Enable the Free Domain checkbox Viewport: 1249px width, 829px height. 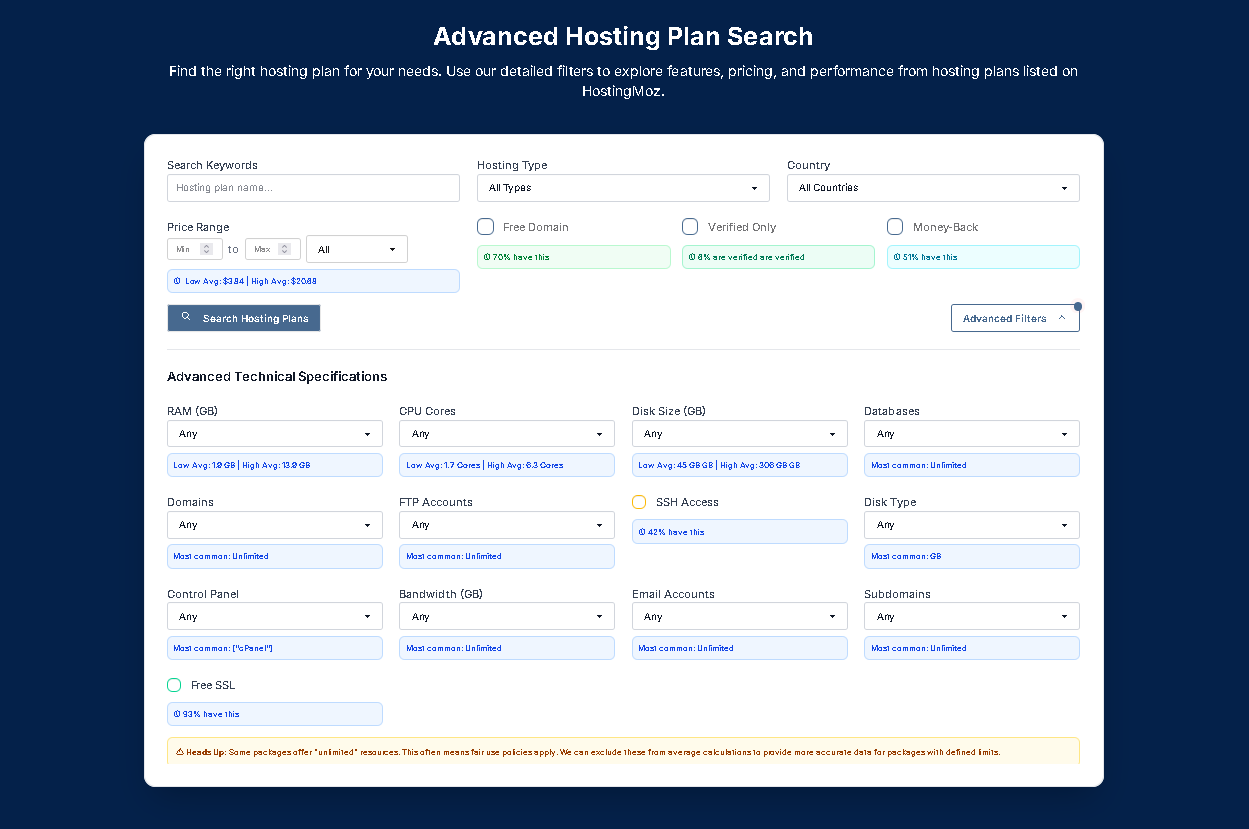point(485,226)
